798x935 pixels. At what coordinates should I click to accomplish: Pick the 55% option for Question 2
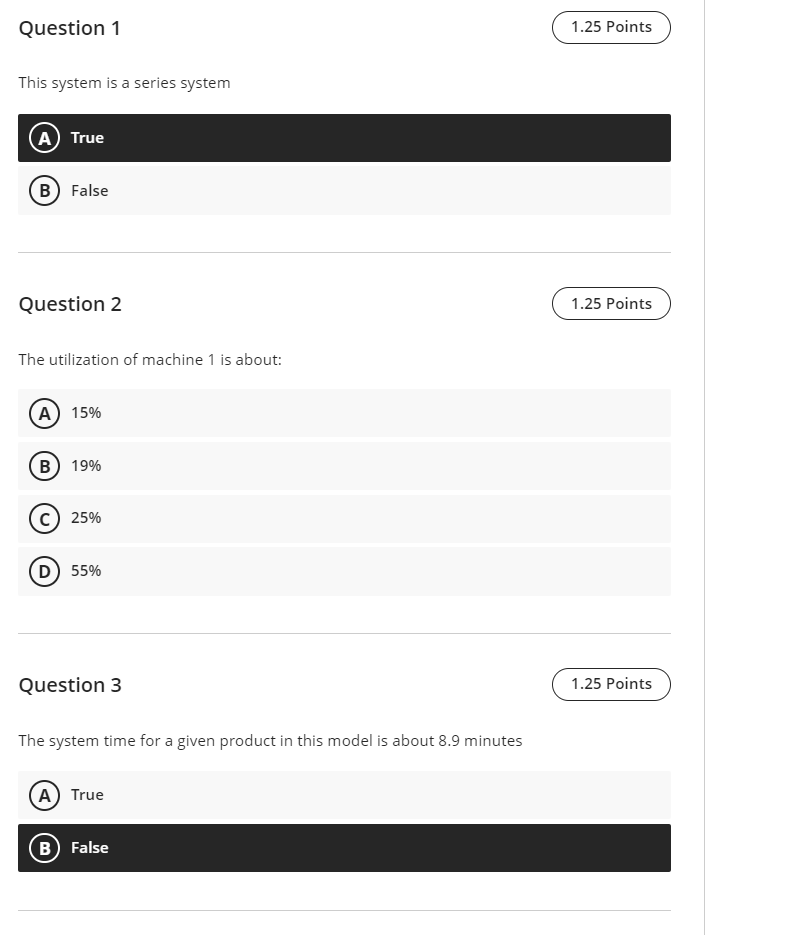click(344, 571)
